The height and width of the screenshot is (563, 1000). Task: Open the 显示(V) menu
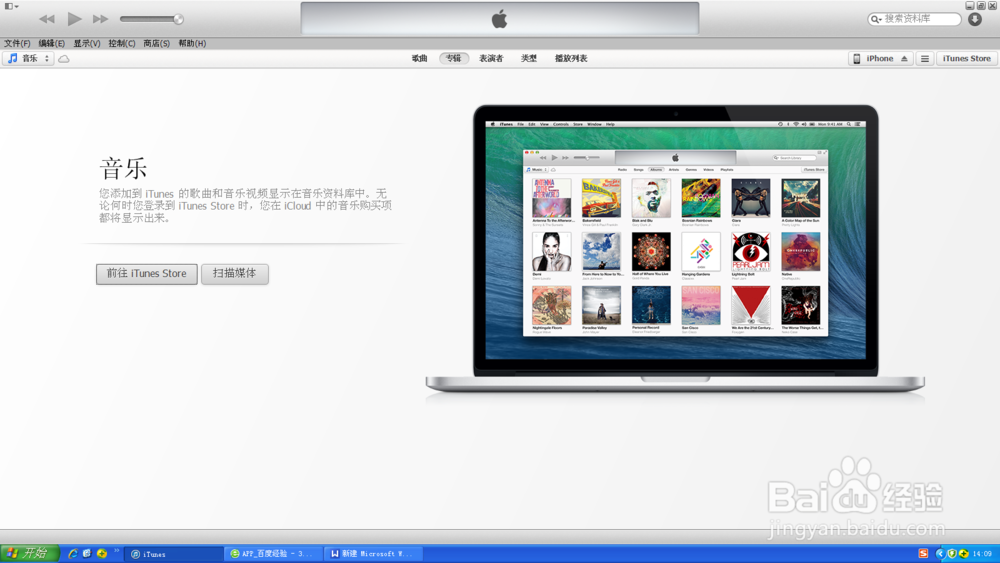pos(87,43)
